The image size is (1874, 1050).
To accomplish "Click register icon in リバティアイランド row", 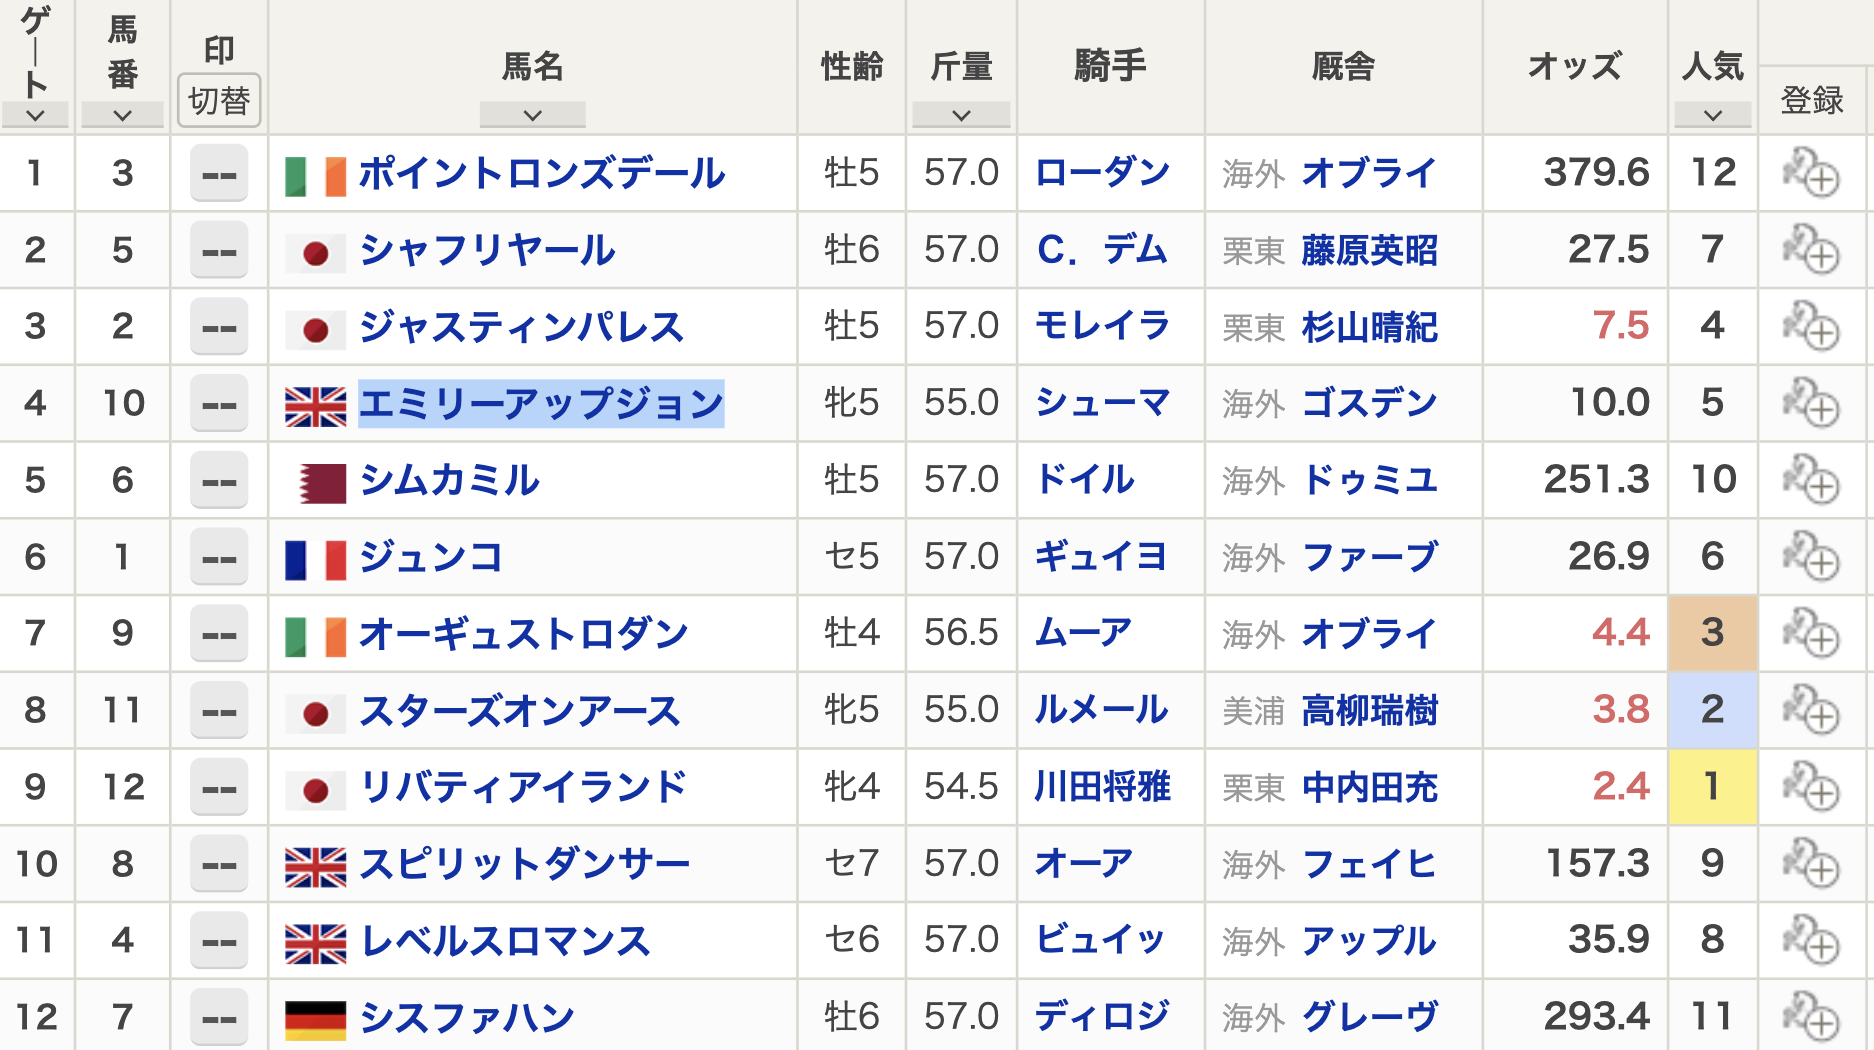I will [x=1810, y=787].
